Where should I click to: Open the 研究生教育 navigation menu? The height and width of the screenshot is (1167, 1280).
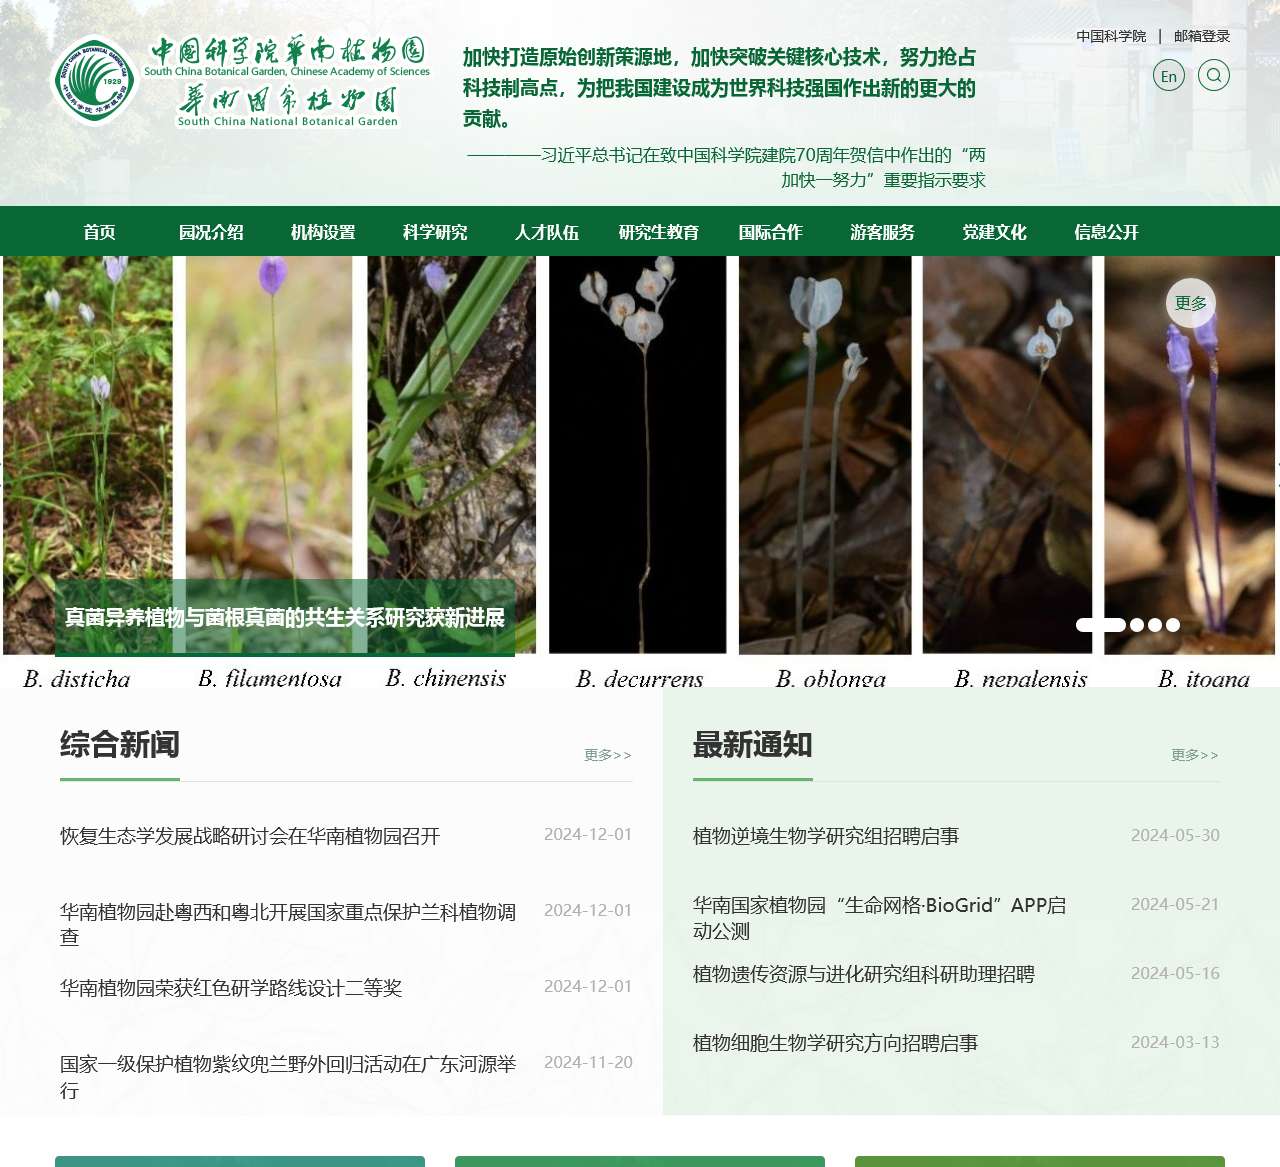tap(659, 232)
